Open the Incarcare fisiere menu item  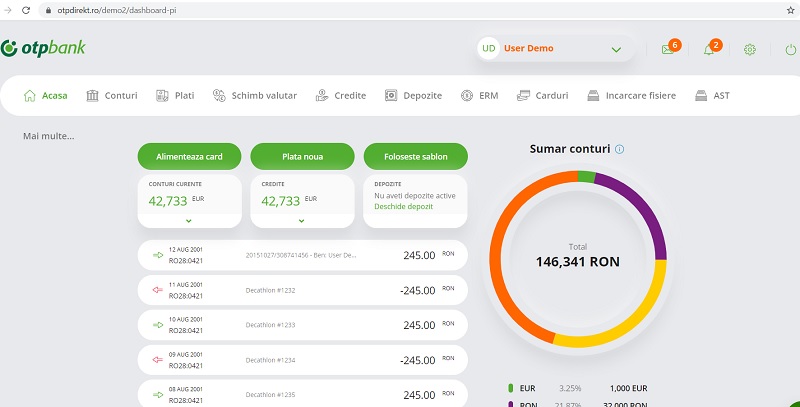[632, 95]
